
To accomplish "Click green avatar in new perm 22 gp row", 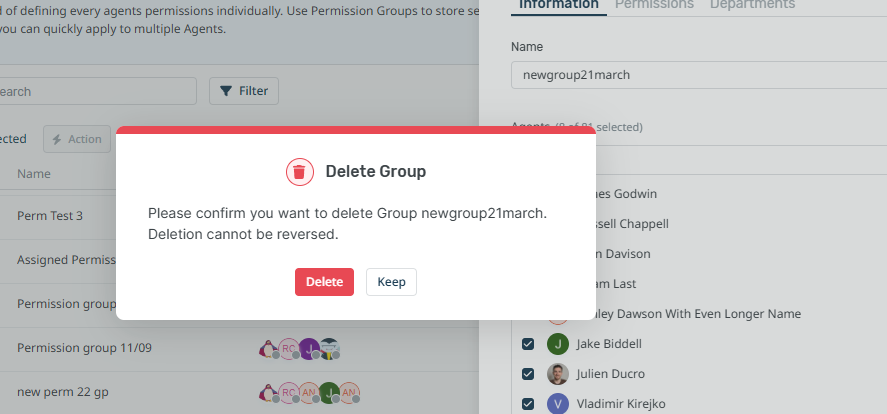I will pyautogui.click(x=329, y=393).
